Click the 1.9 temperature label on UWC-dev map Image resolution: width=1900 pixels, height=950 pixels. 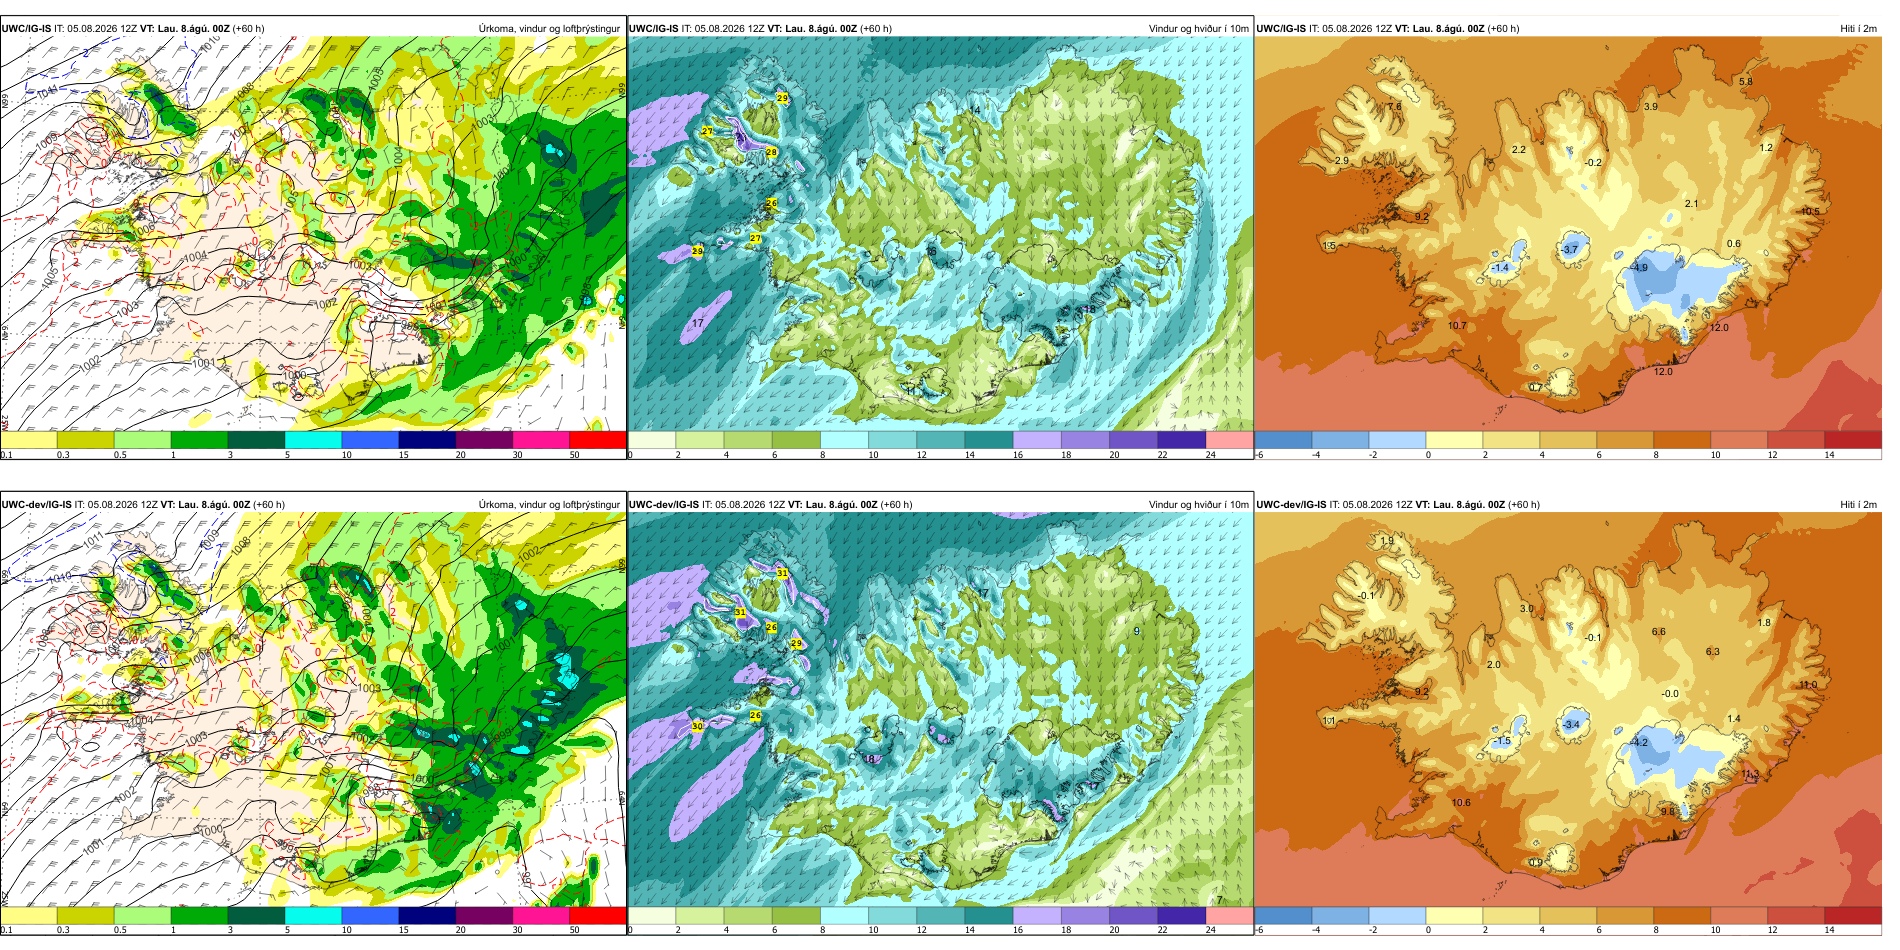[1386, 540]
